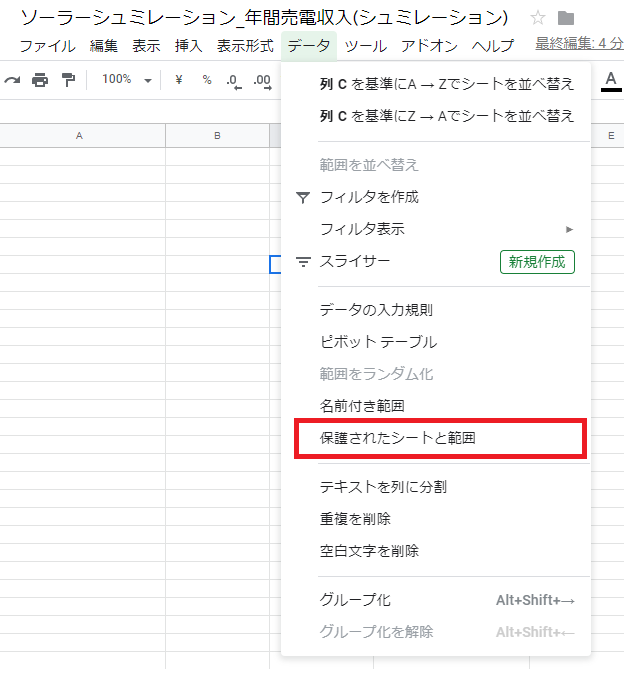This screenshot has width=624, height=675.
Task: Open the ファイル menu
Action: pos(48,46)
